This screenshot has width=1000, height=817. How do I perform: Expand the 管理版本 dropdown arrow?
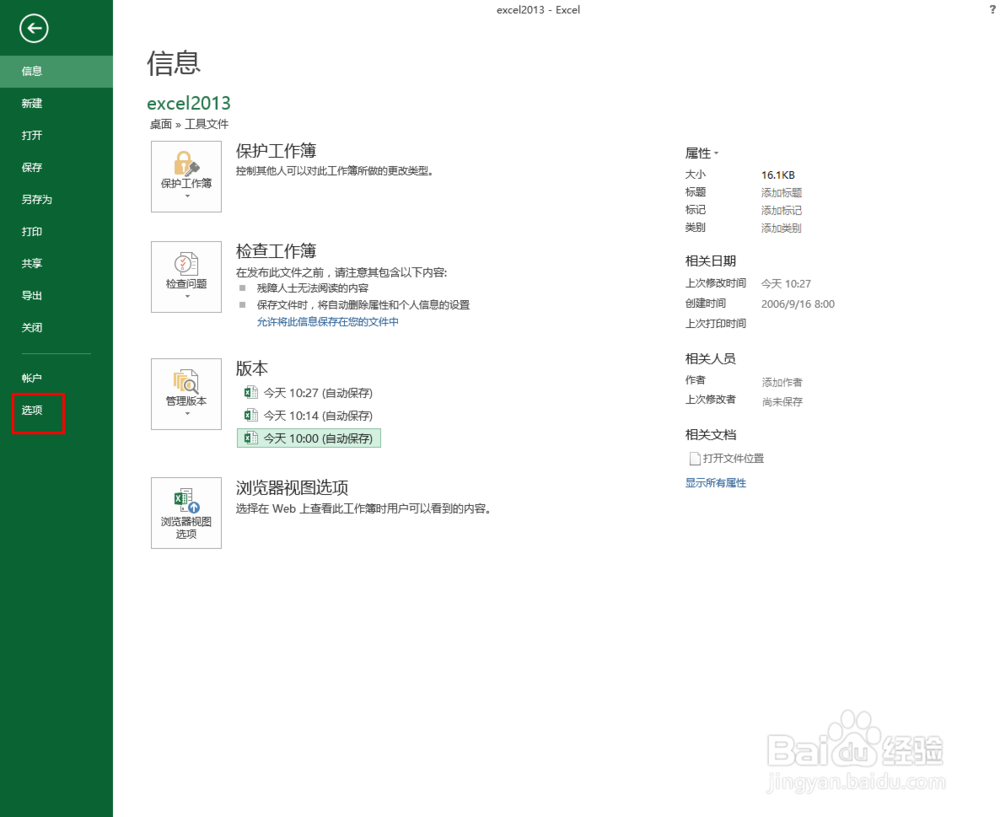click(x=186, y=415)
